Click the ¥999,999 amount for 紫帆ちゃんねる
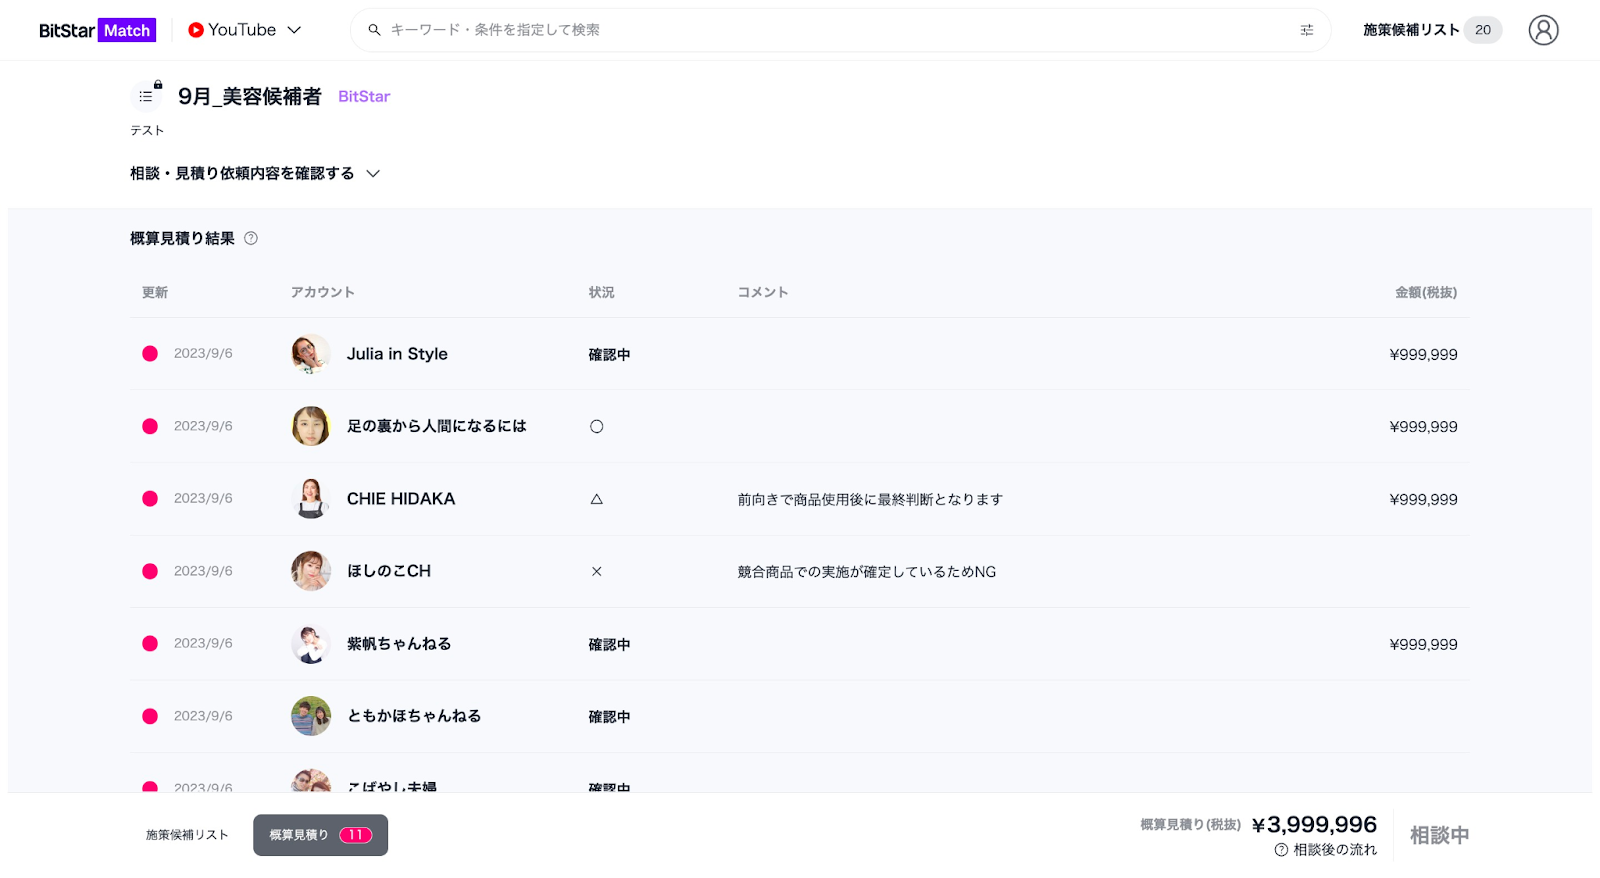1600x878 pixels. click(x=1423, y=645)
